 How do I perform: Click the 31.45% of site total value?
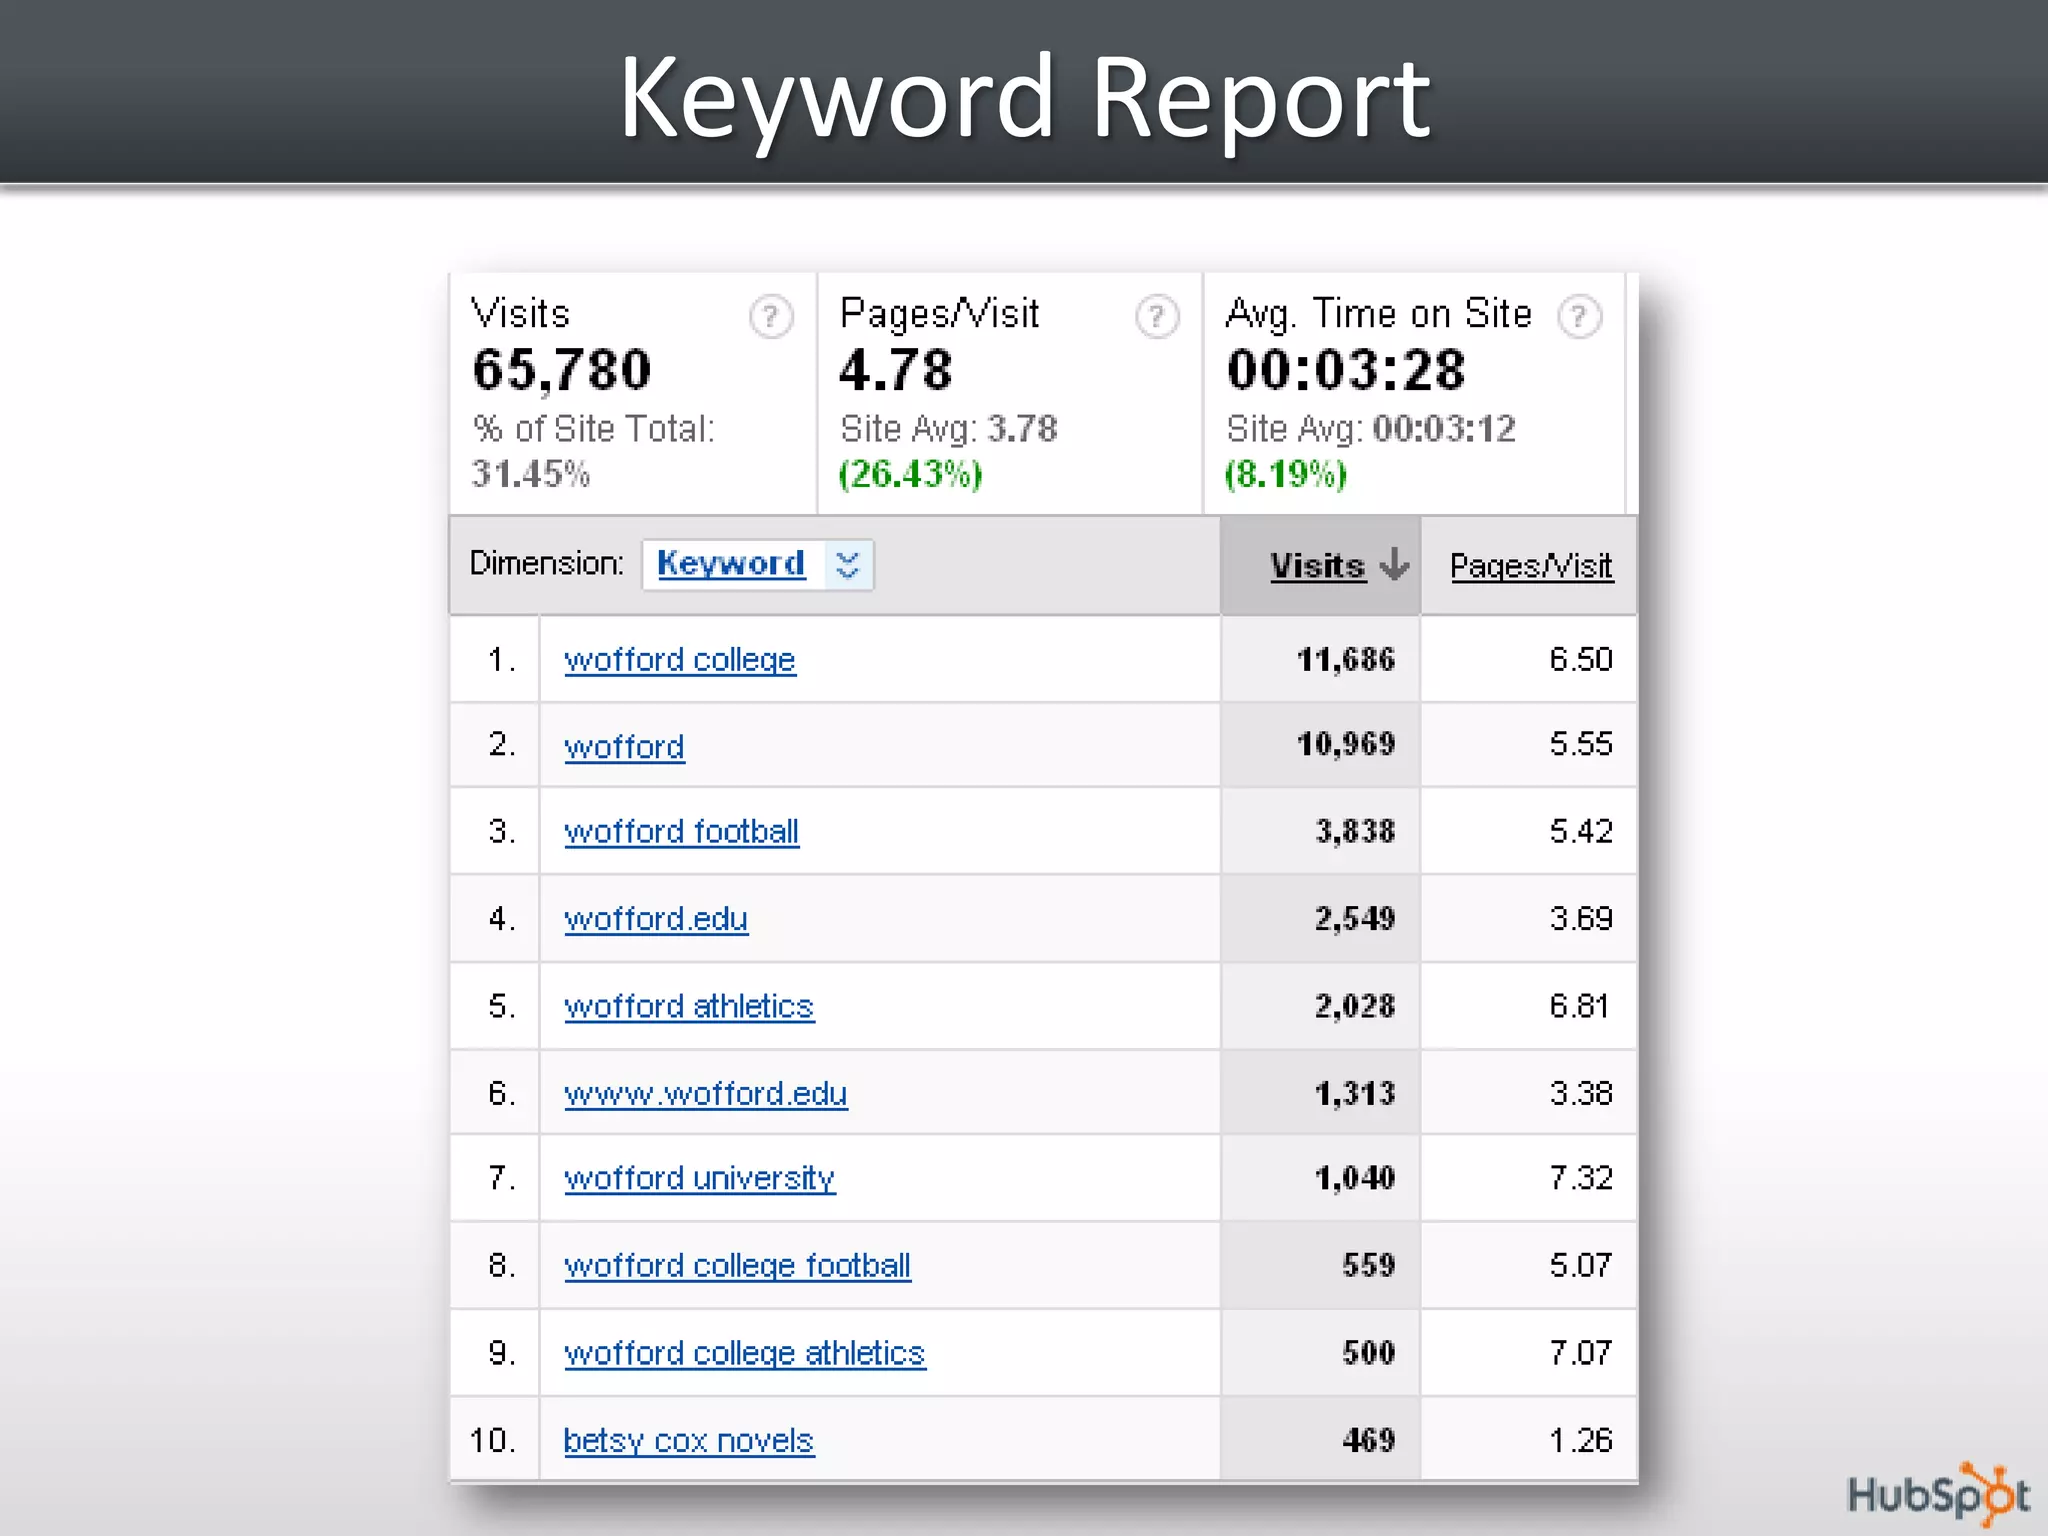pos(531,474)
